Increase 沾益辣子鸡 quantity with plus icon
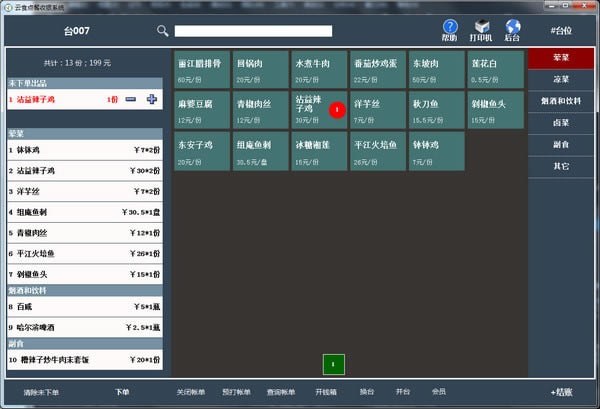Screen dimensions: 600x409 point(152,99)
